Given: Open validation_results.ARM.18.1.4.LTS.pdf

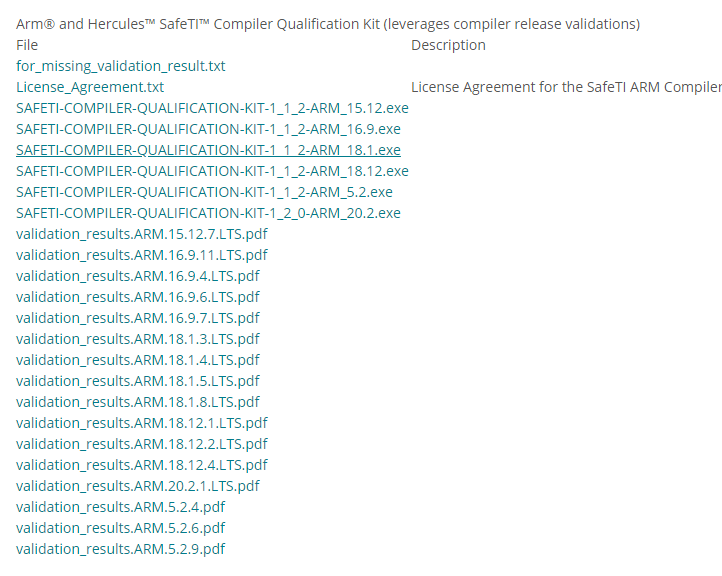Looking at the screenshot, I should tap(138, 360).
